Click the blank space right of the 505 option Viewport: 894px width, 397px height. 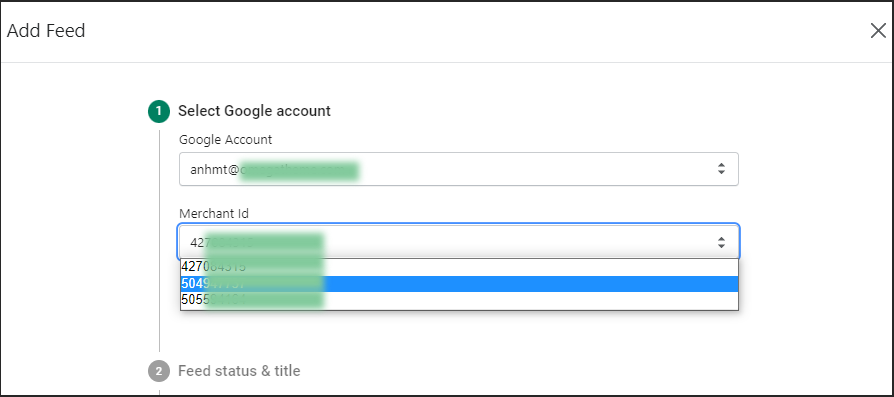click(530, 300)
